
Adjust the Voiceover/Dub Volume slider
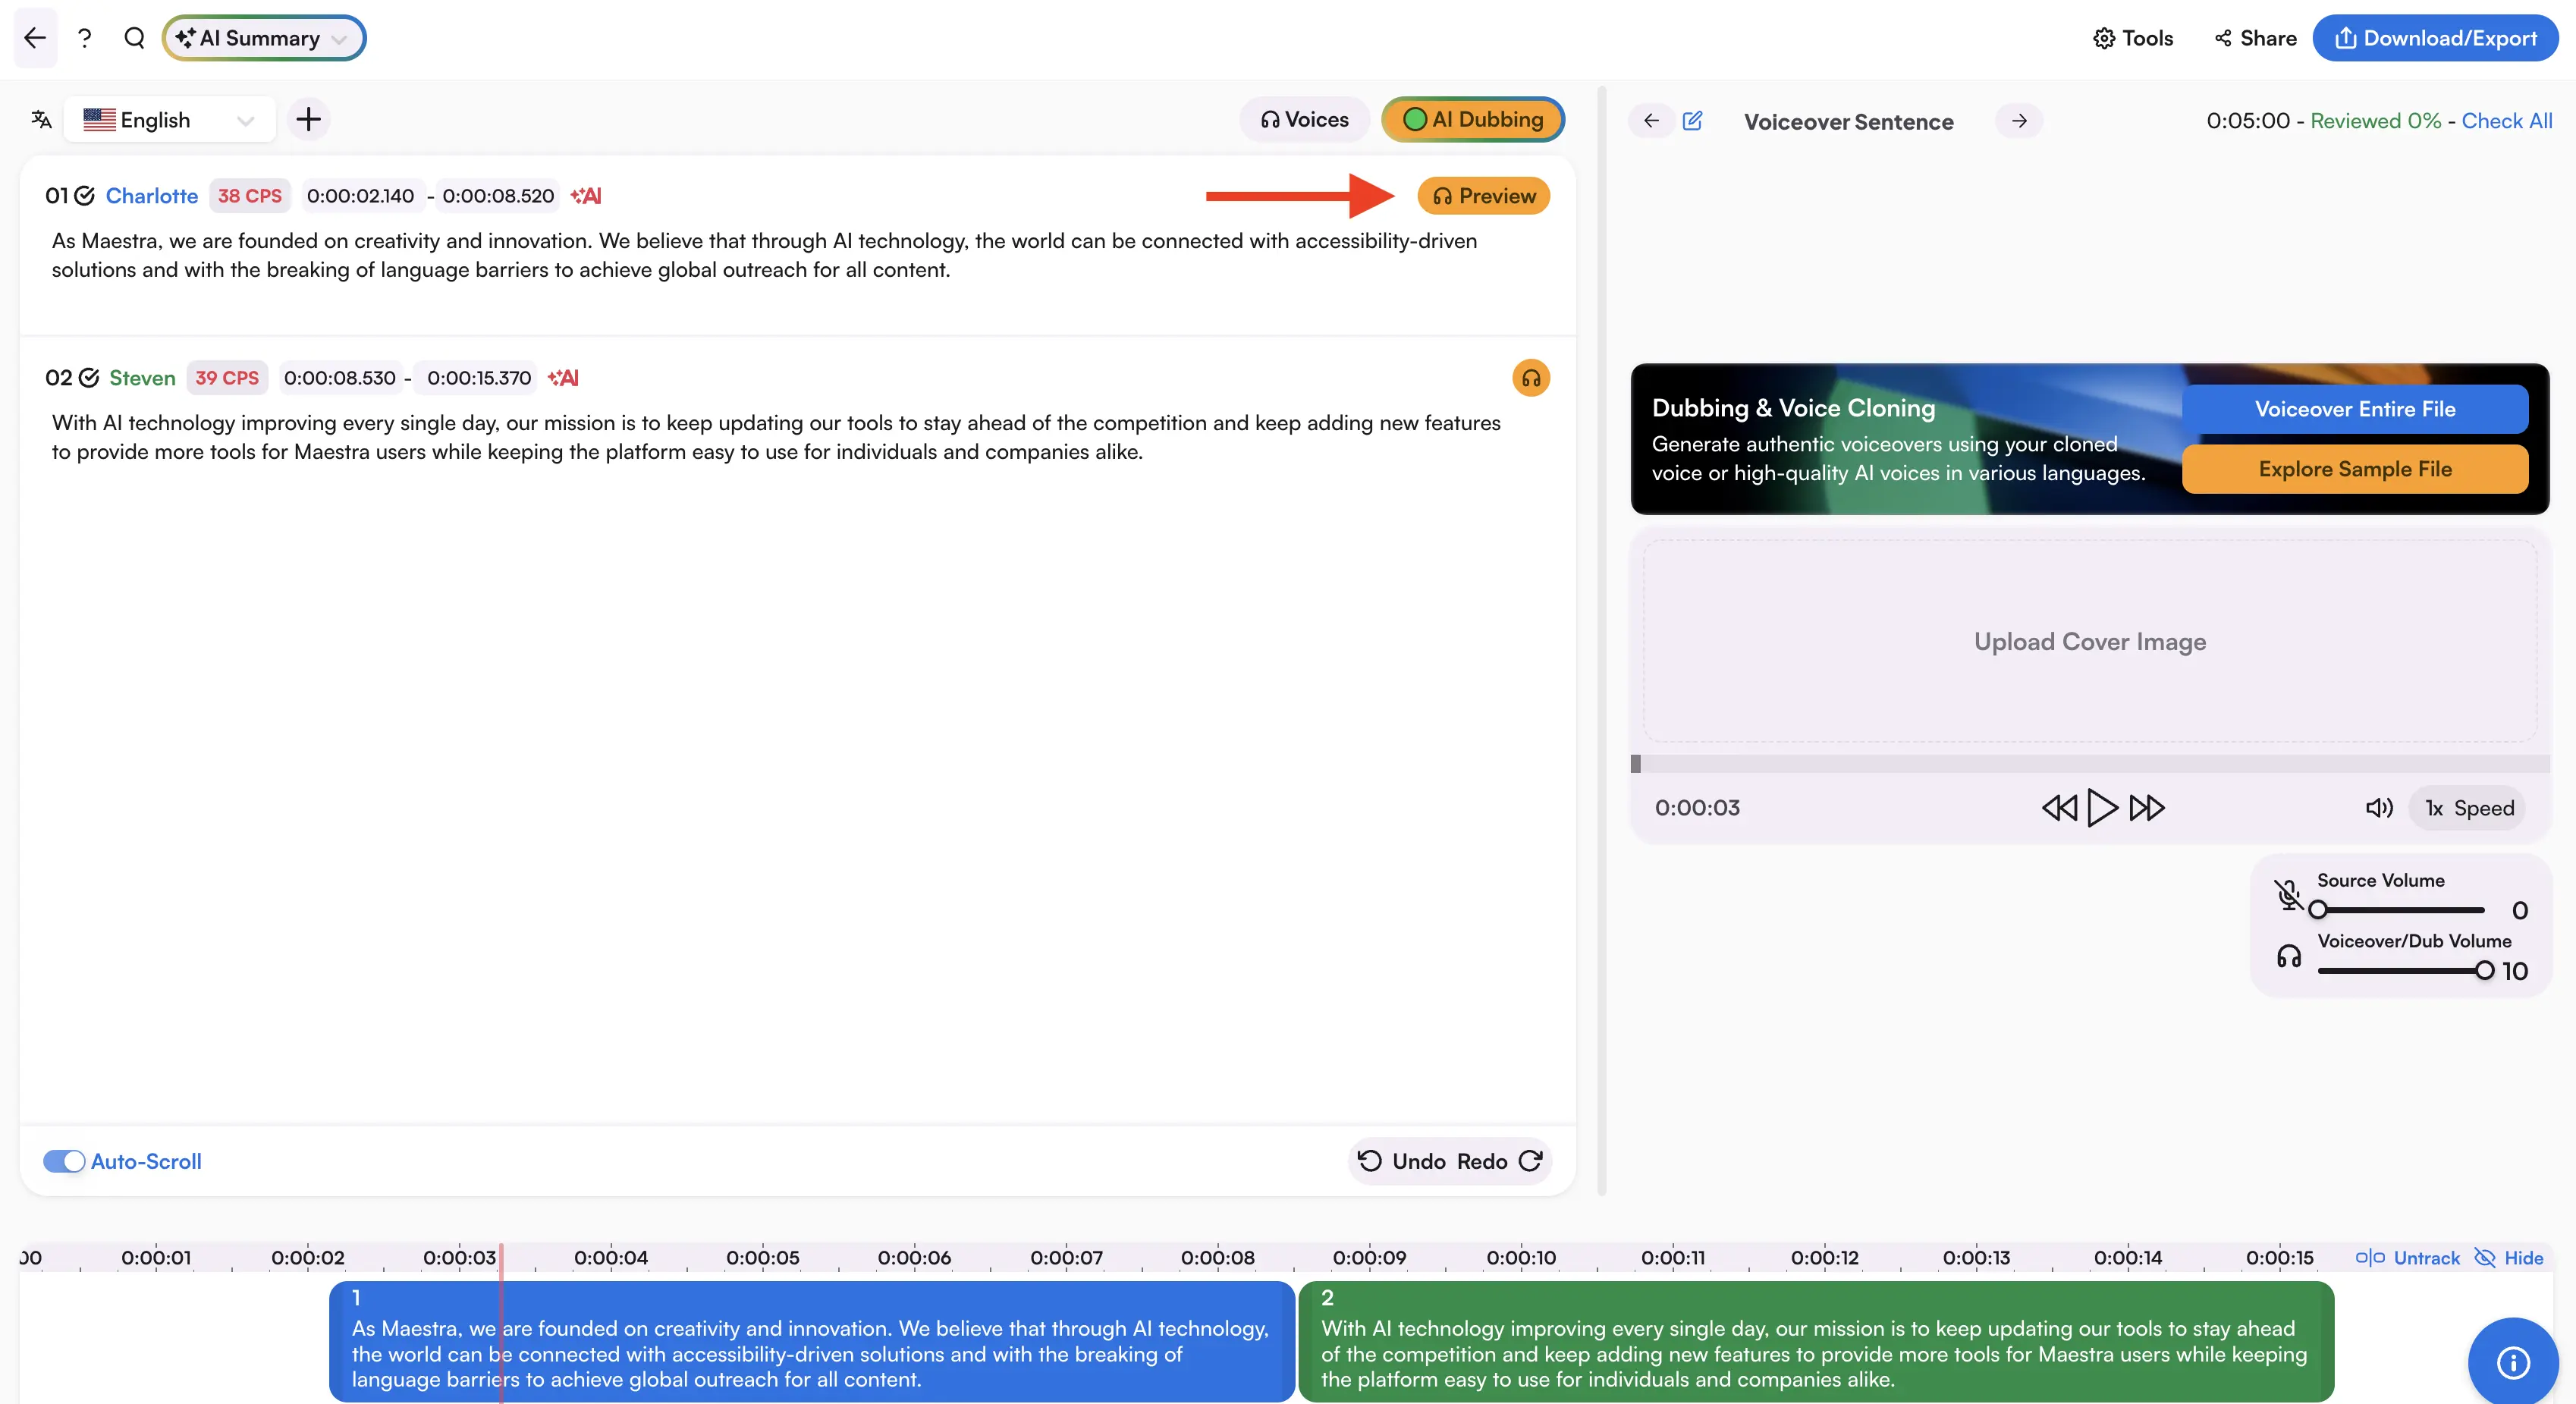tap(2405, 970)
